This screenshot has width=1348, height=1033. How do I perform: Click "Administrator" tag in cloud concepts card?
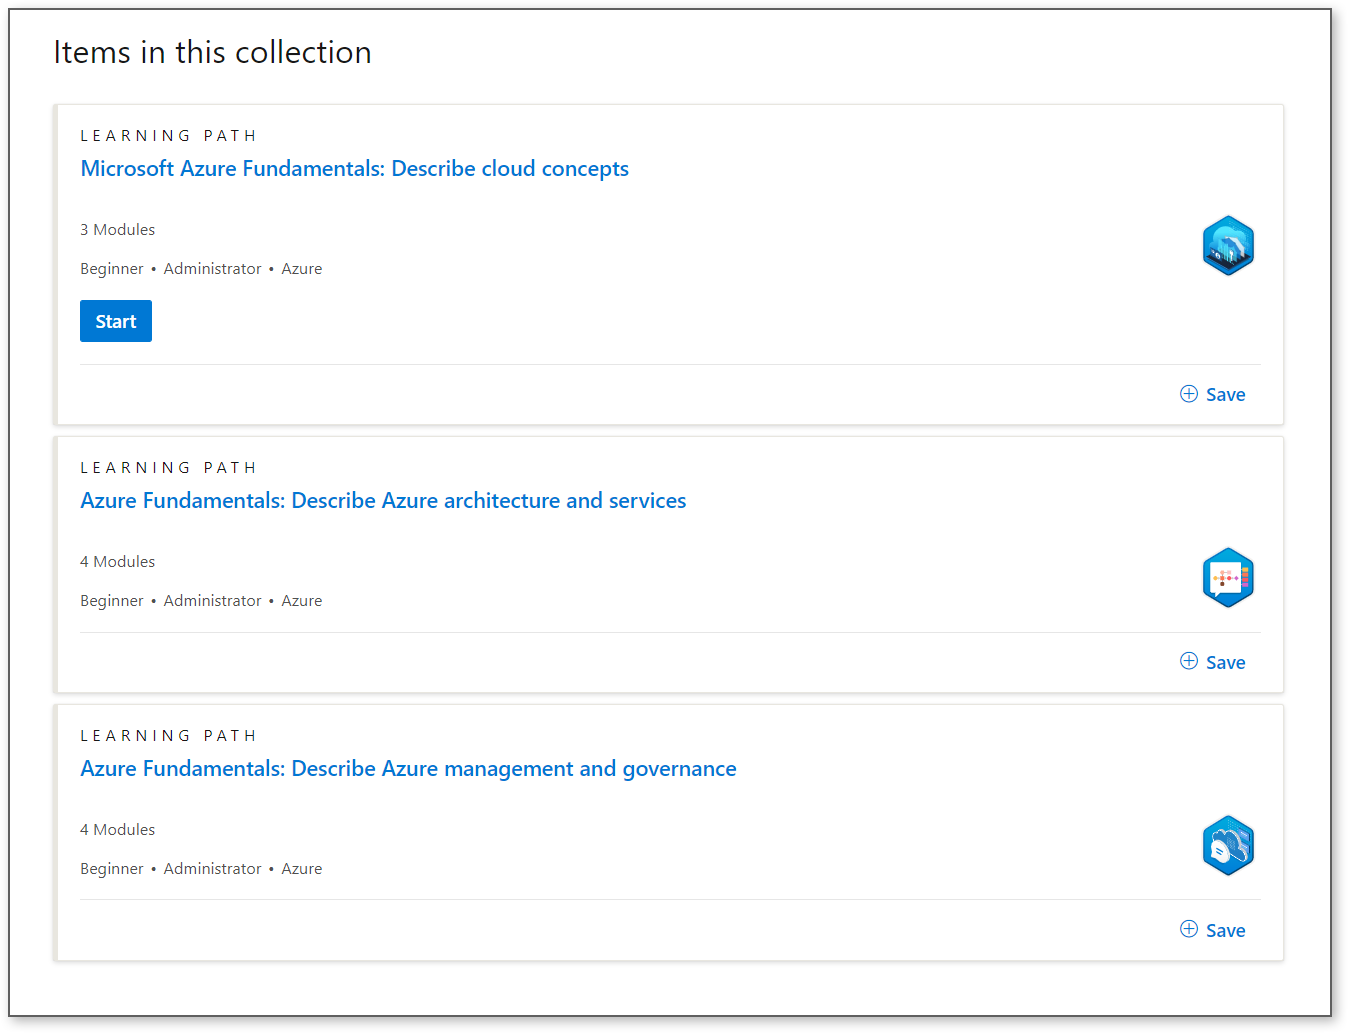coord(212,269)
